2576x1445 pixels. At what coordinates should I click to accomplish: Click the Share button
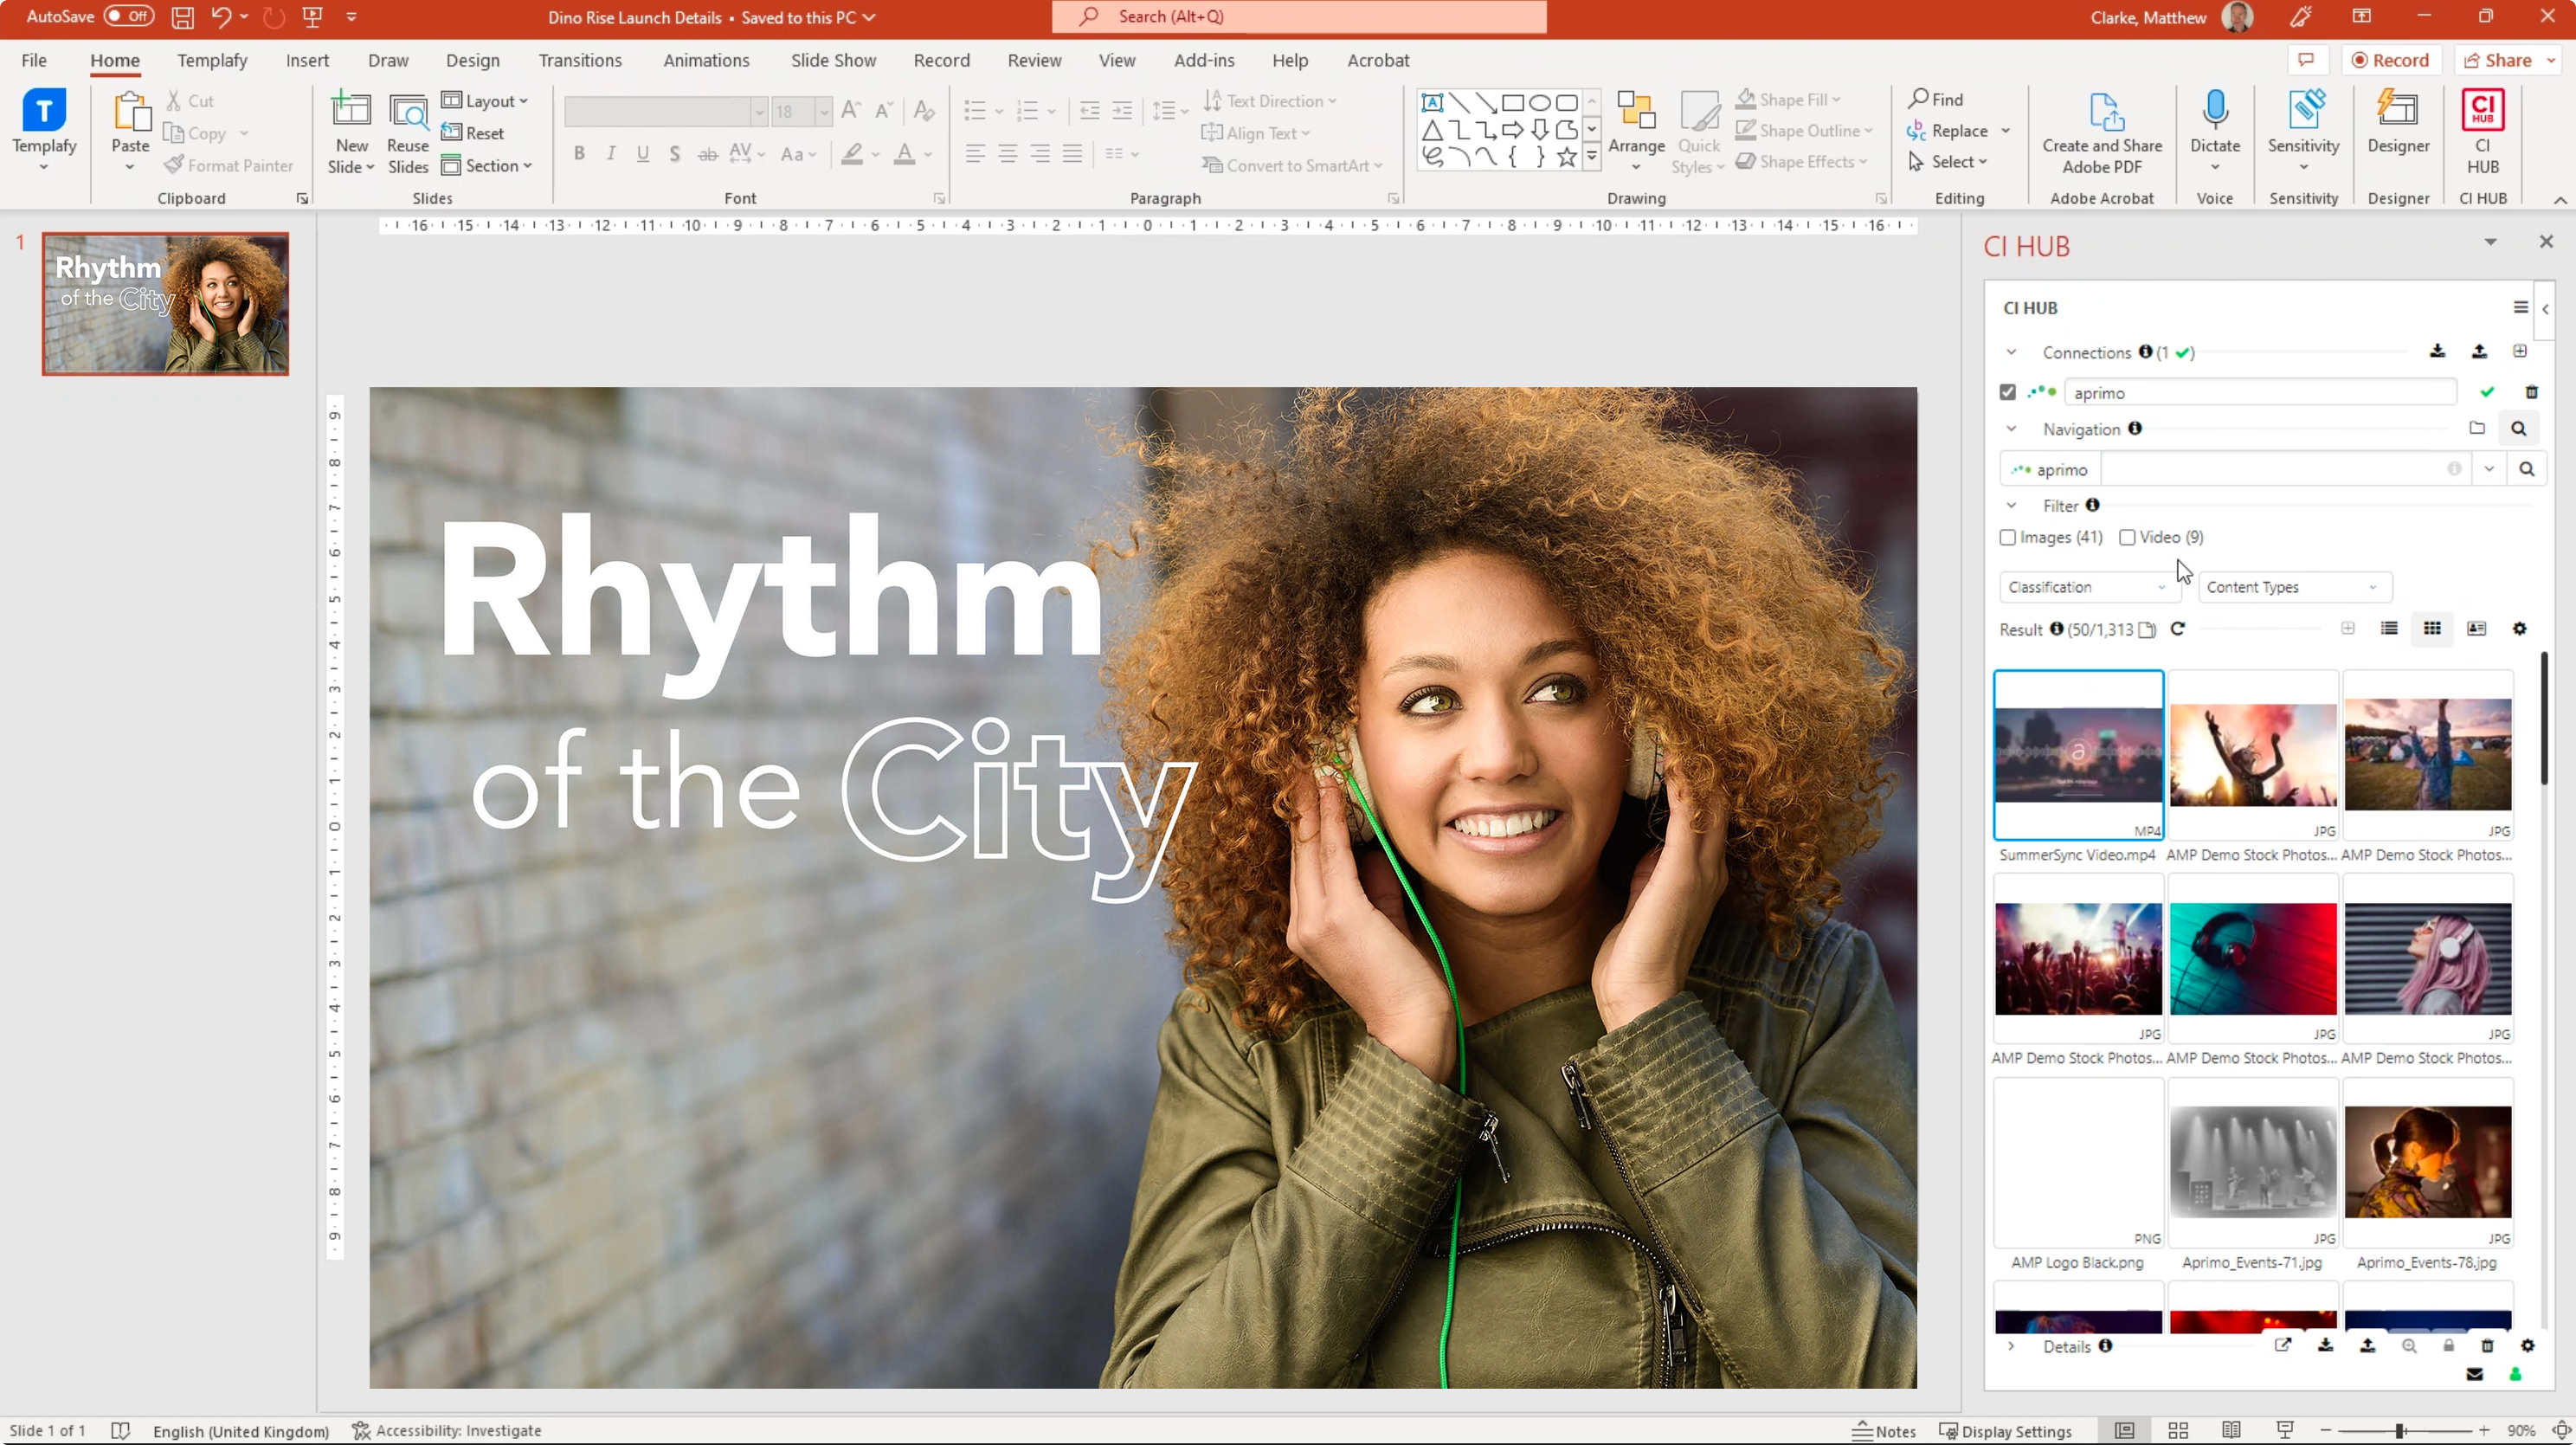tap(2498, 60)
